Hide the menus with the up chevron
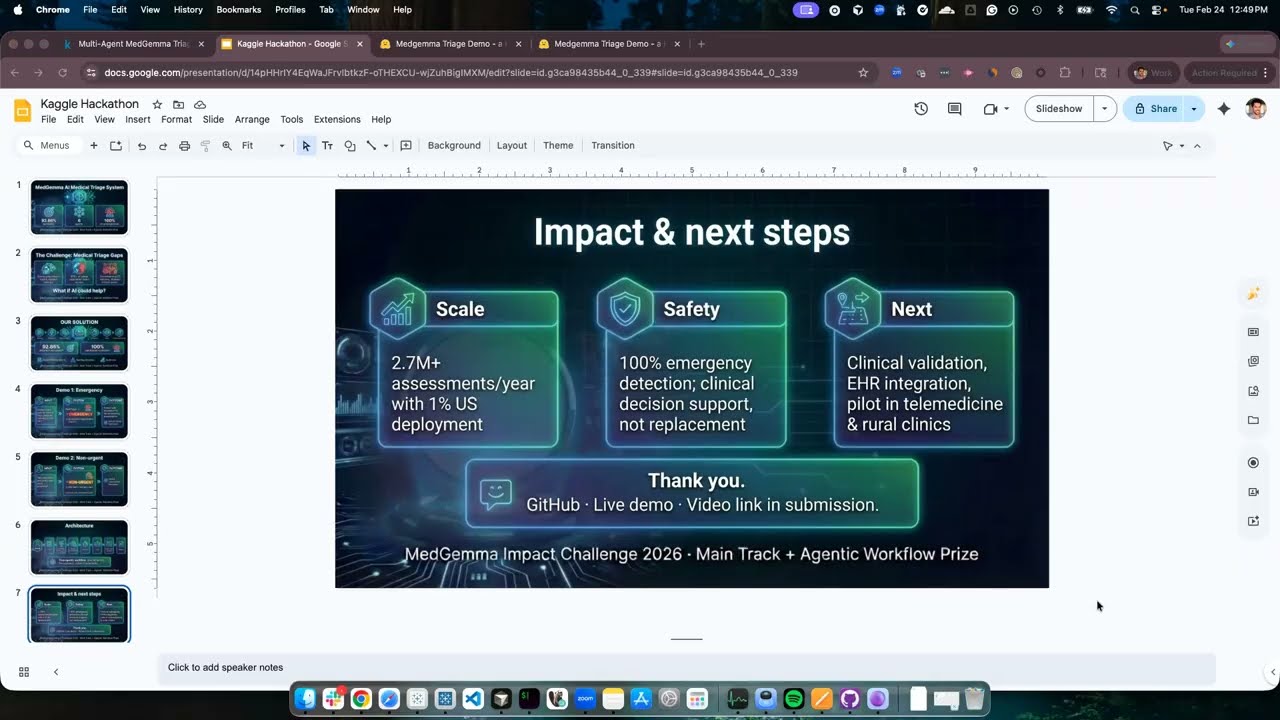This screenshot has height=720, width=1280. 1197,145
